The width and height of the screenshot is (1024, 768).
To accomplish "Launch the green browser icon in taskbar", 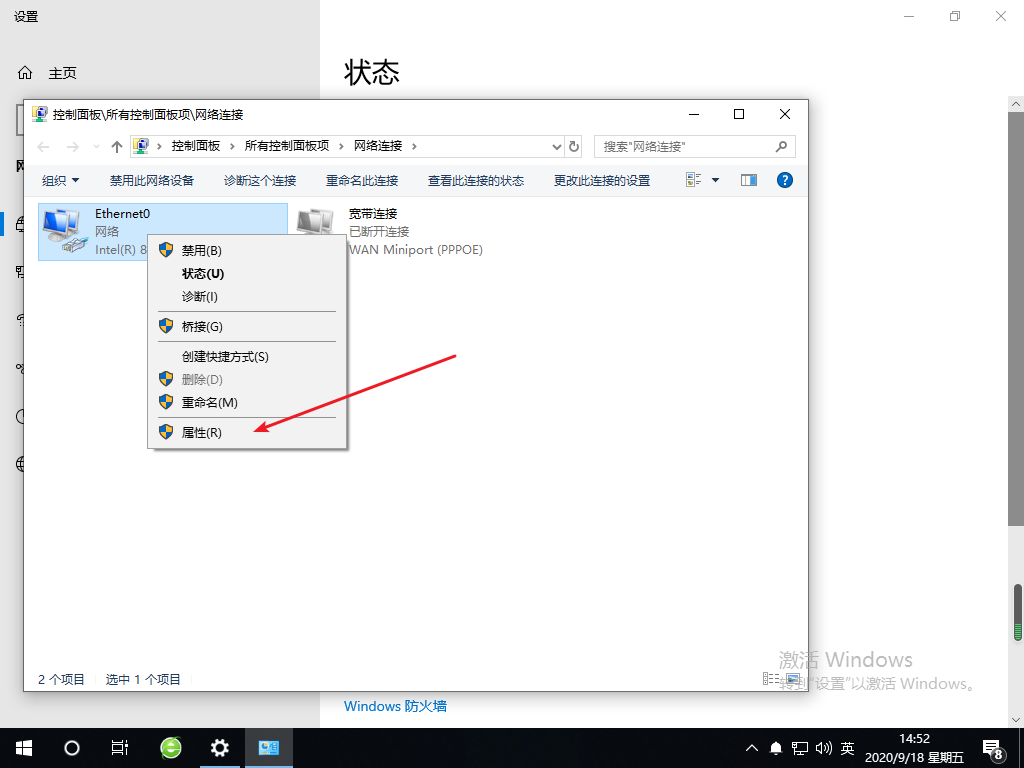I will pos(169,747).
